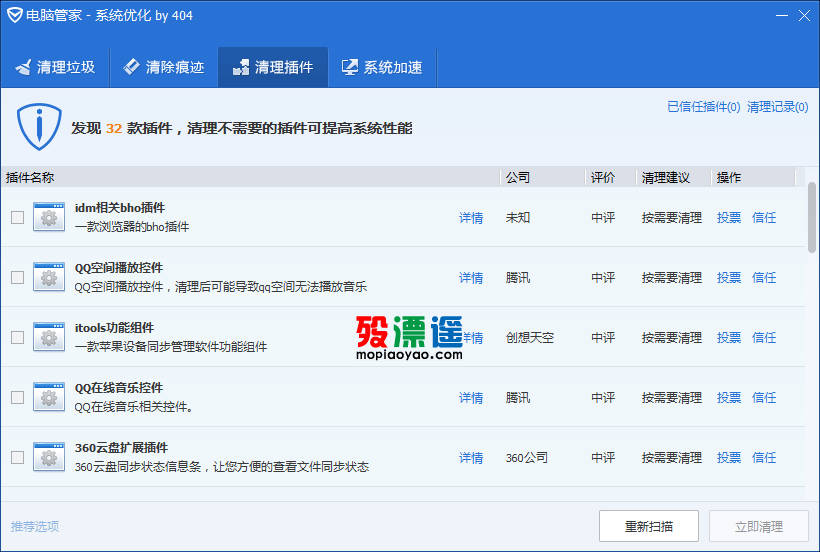This screenshot has height=552, width=820.
Task: Open 清理记录(0) link
Action: (x=778, y=107)
